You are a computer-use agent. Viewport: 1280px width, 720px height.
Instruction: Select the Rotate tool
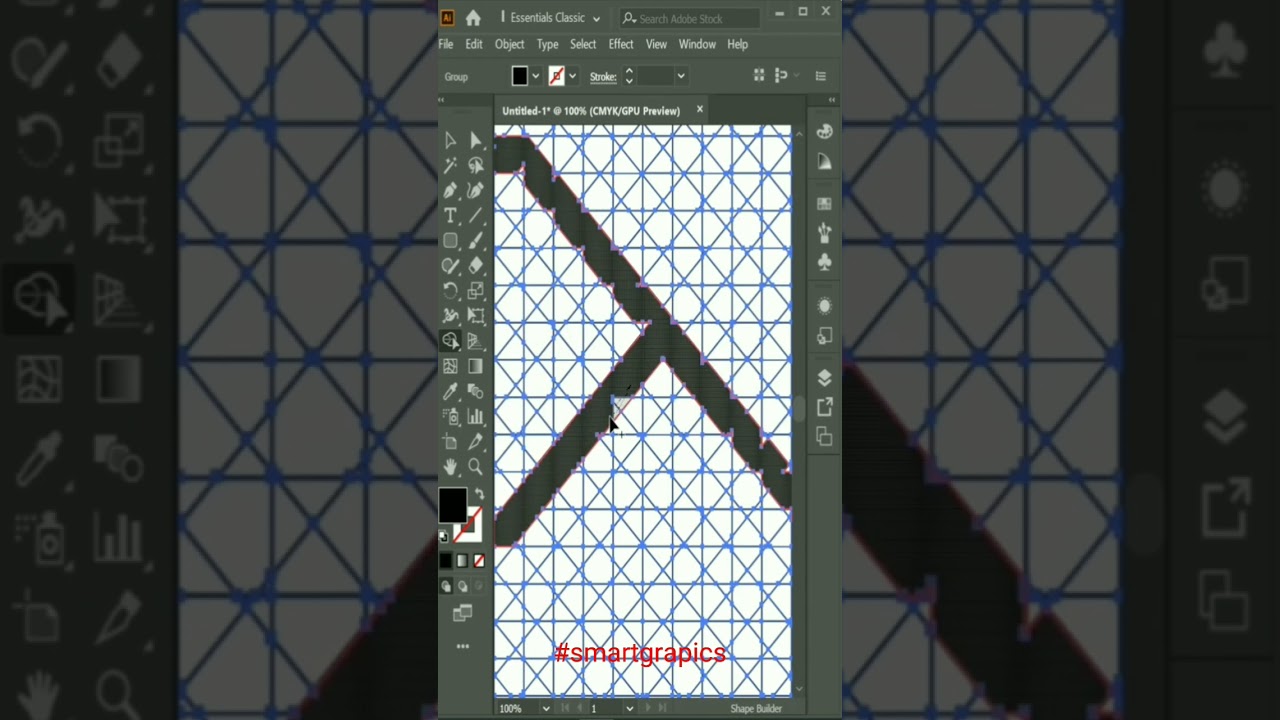pyautogui.click(x=450, y=291)
